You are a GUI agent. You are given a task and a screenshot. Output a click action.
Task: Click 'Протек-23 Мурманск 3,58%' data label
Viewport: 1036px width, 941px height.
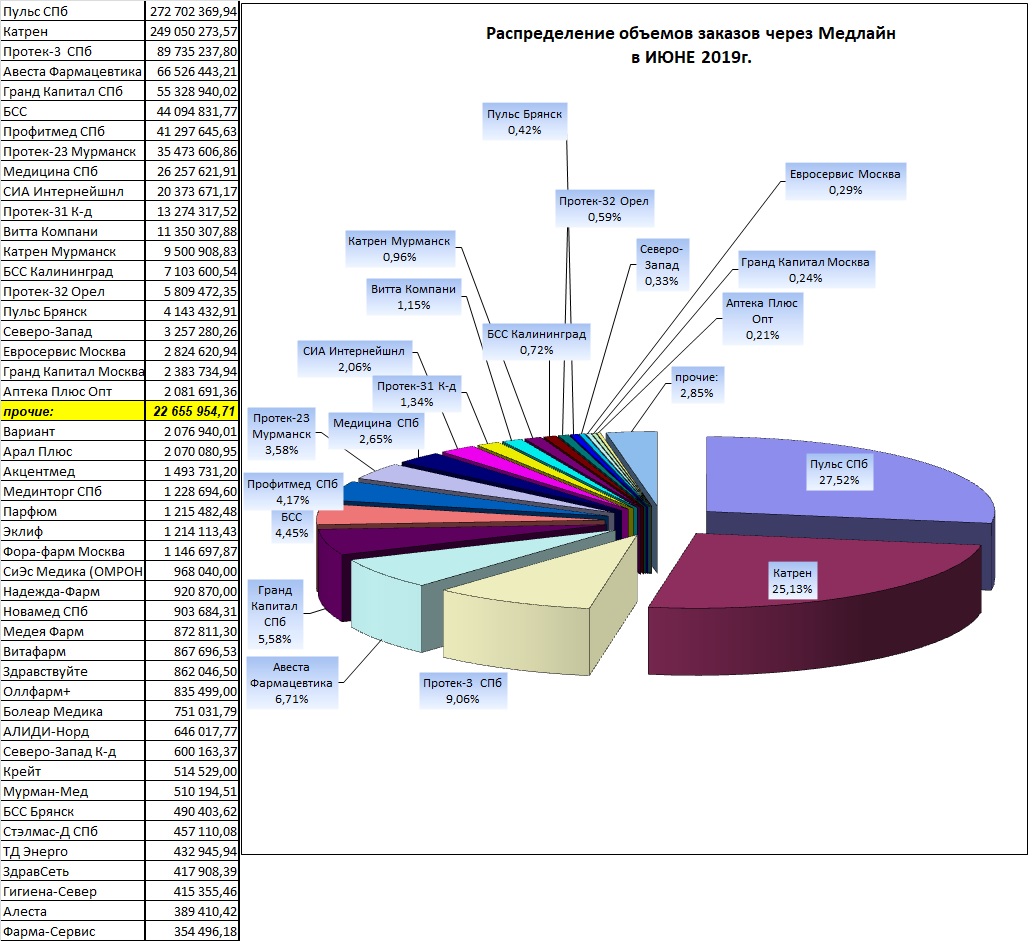[x=281, y=434]
